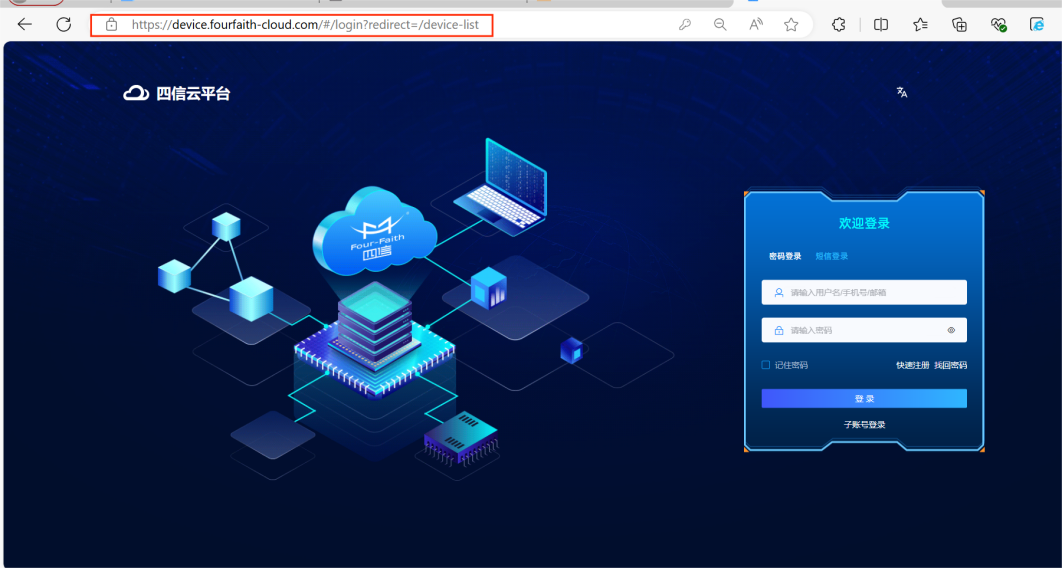
Task: Open Browser essentials heart icon
Action: [998, 25]
